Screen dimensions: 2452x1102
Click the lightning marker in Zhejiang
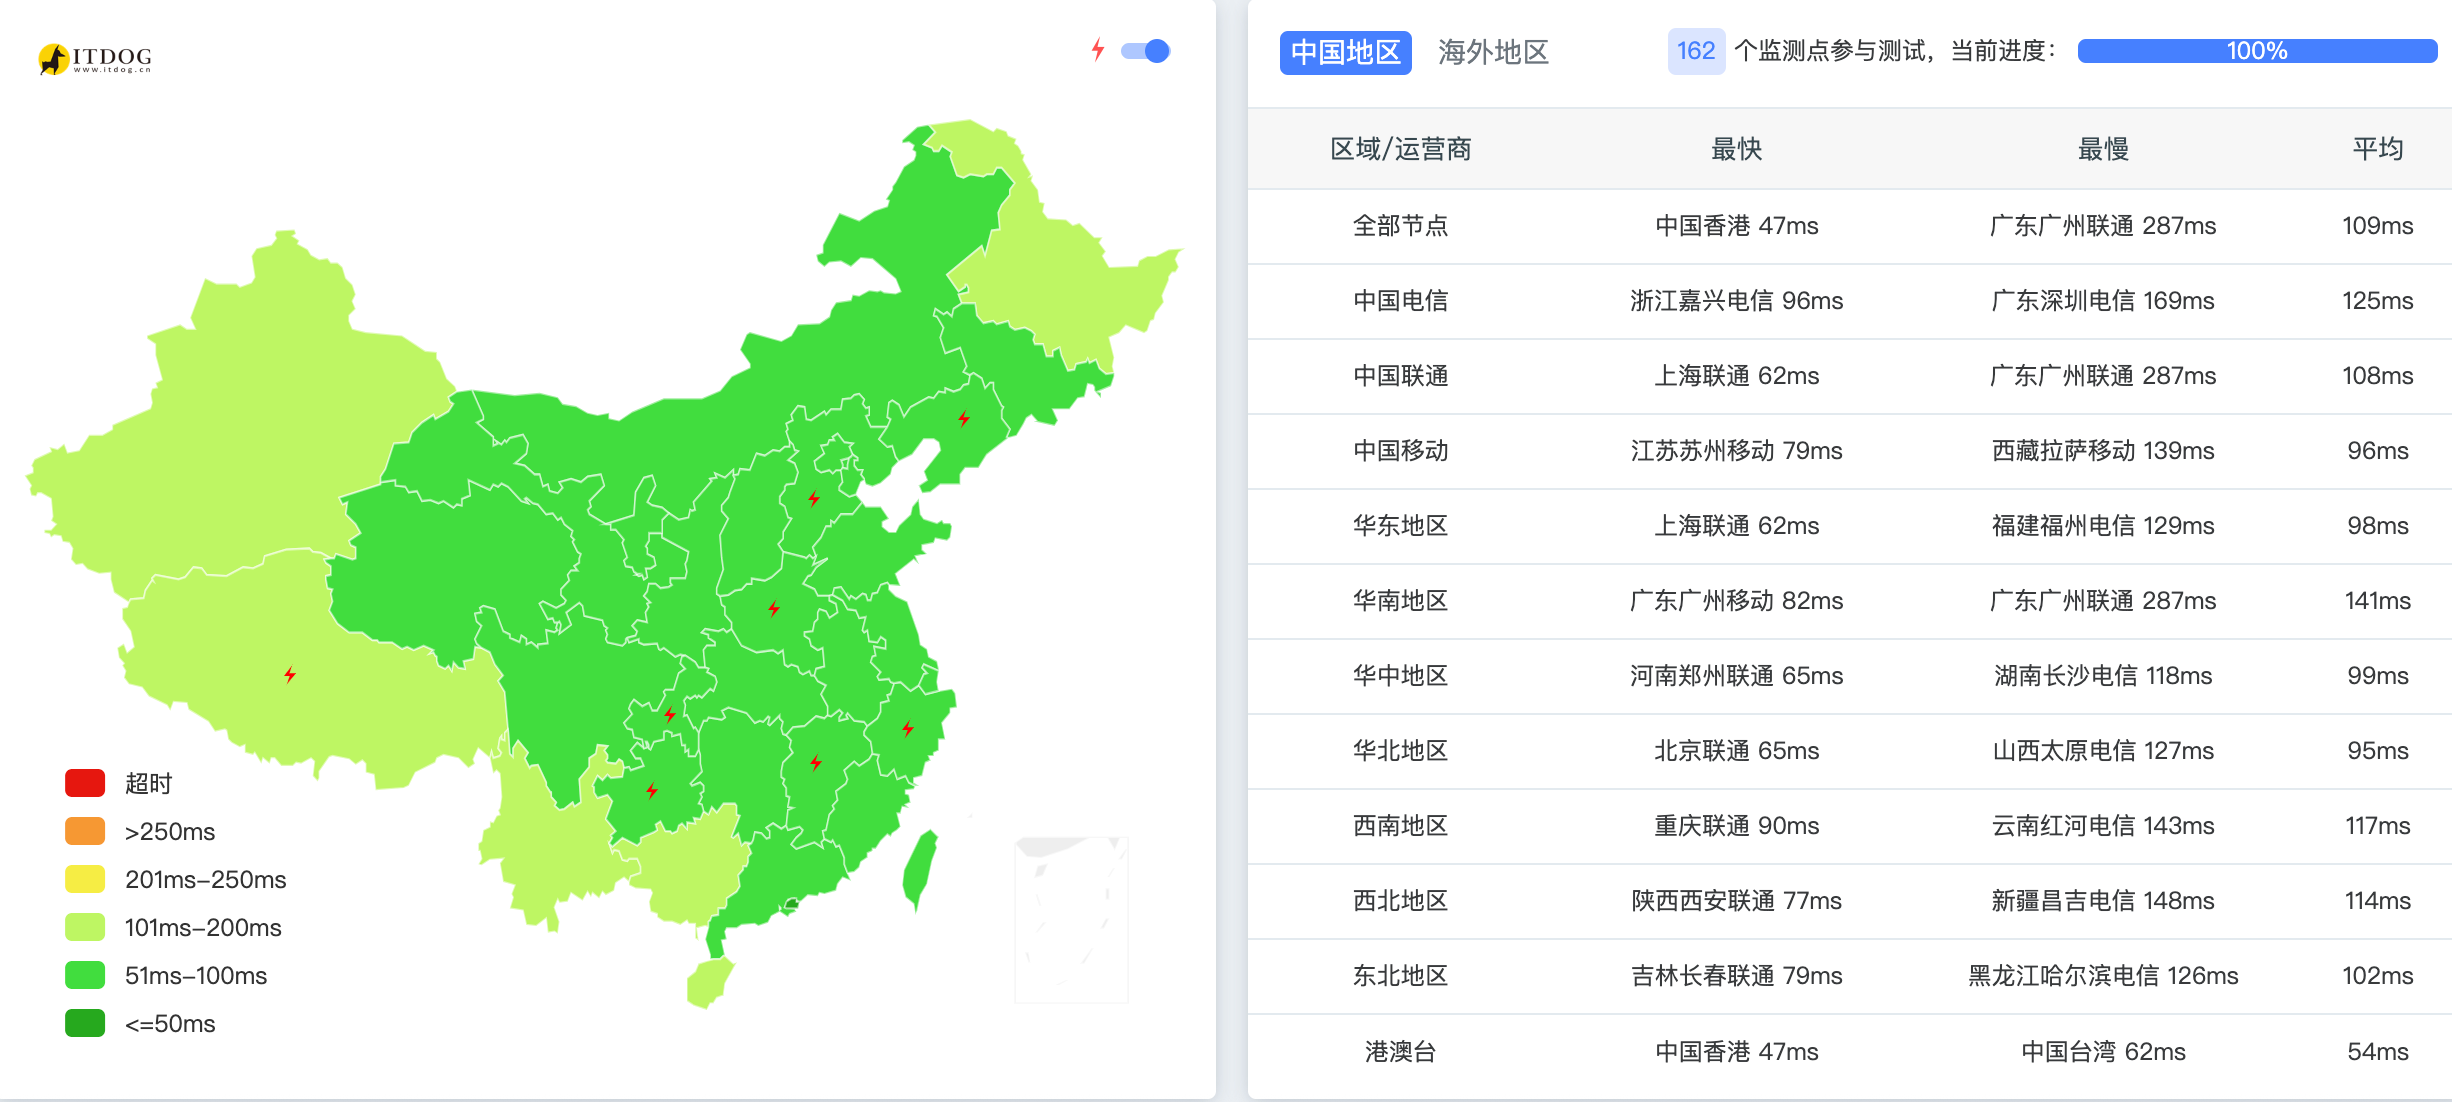coord(908,728)
